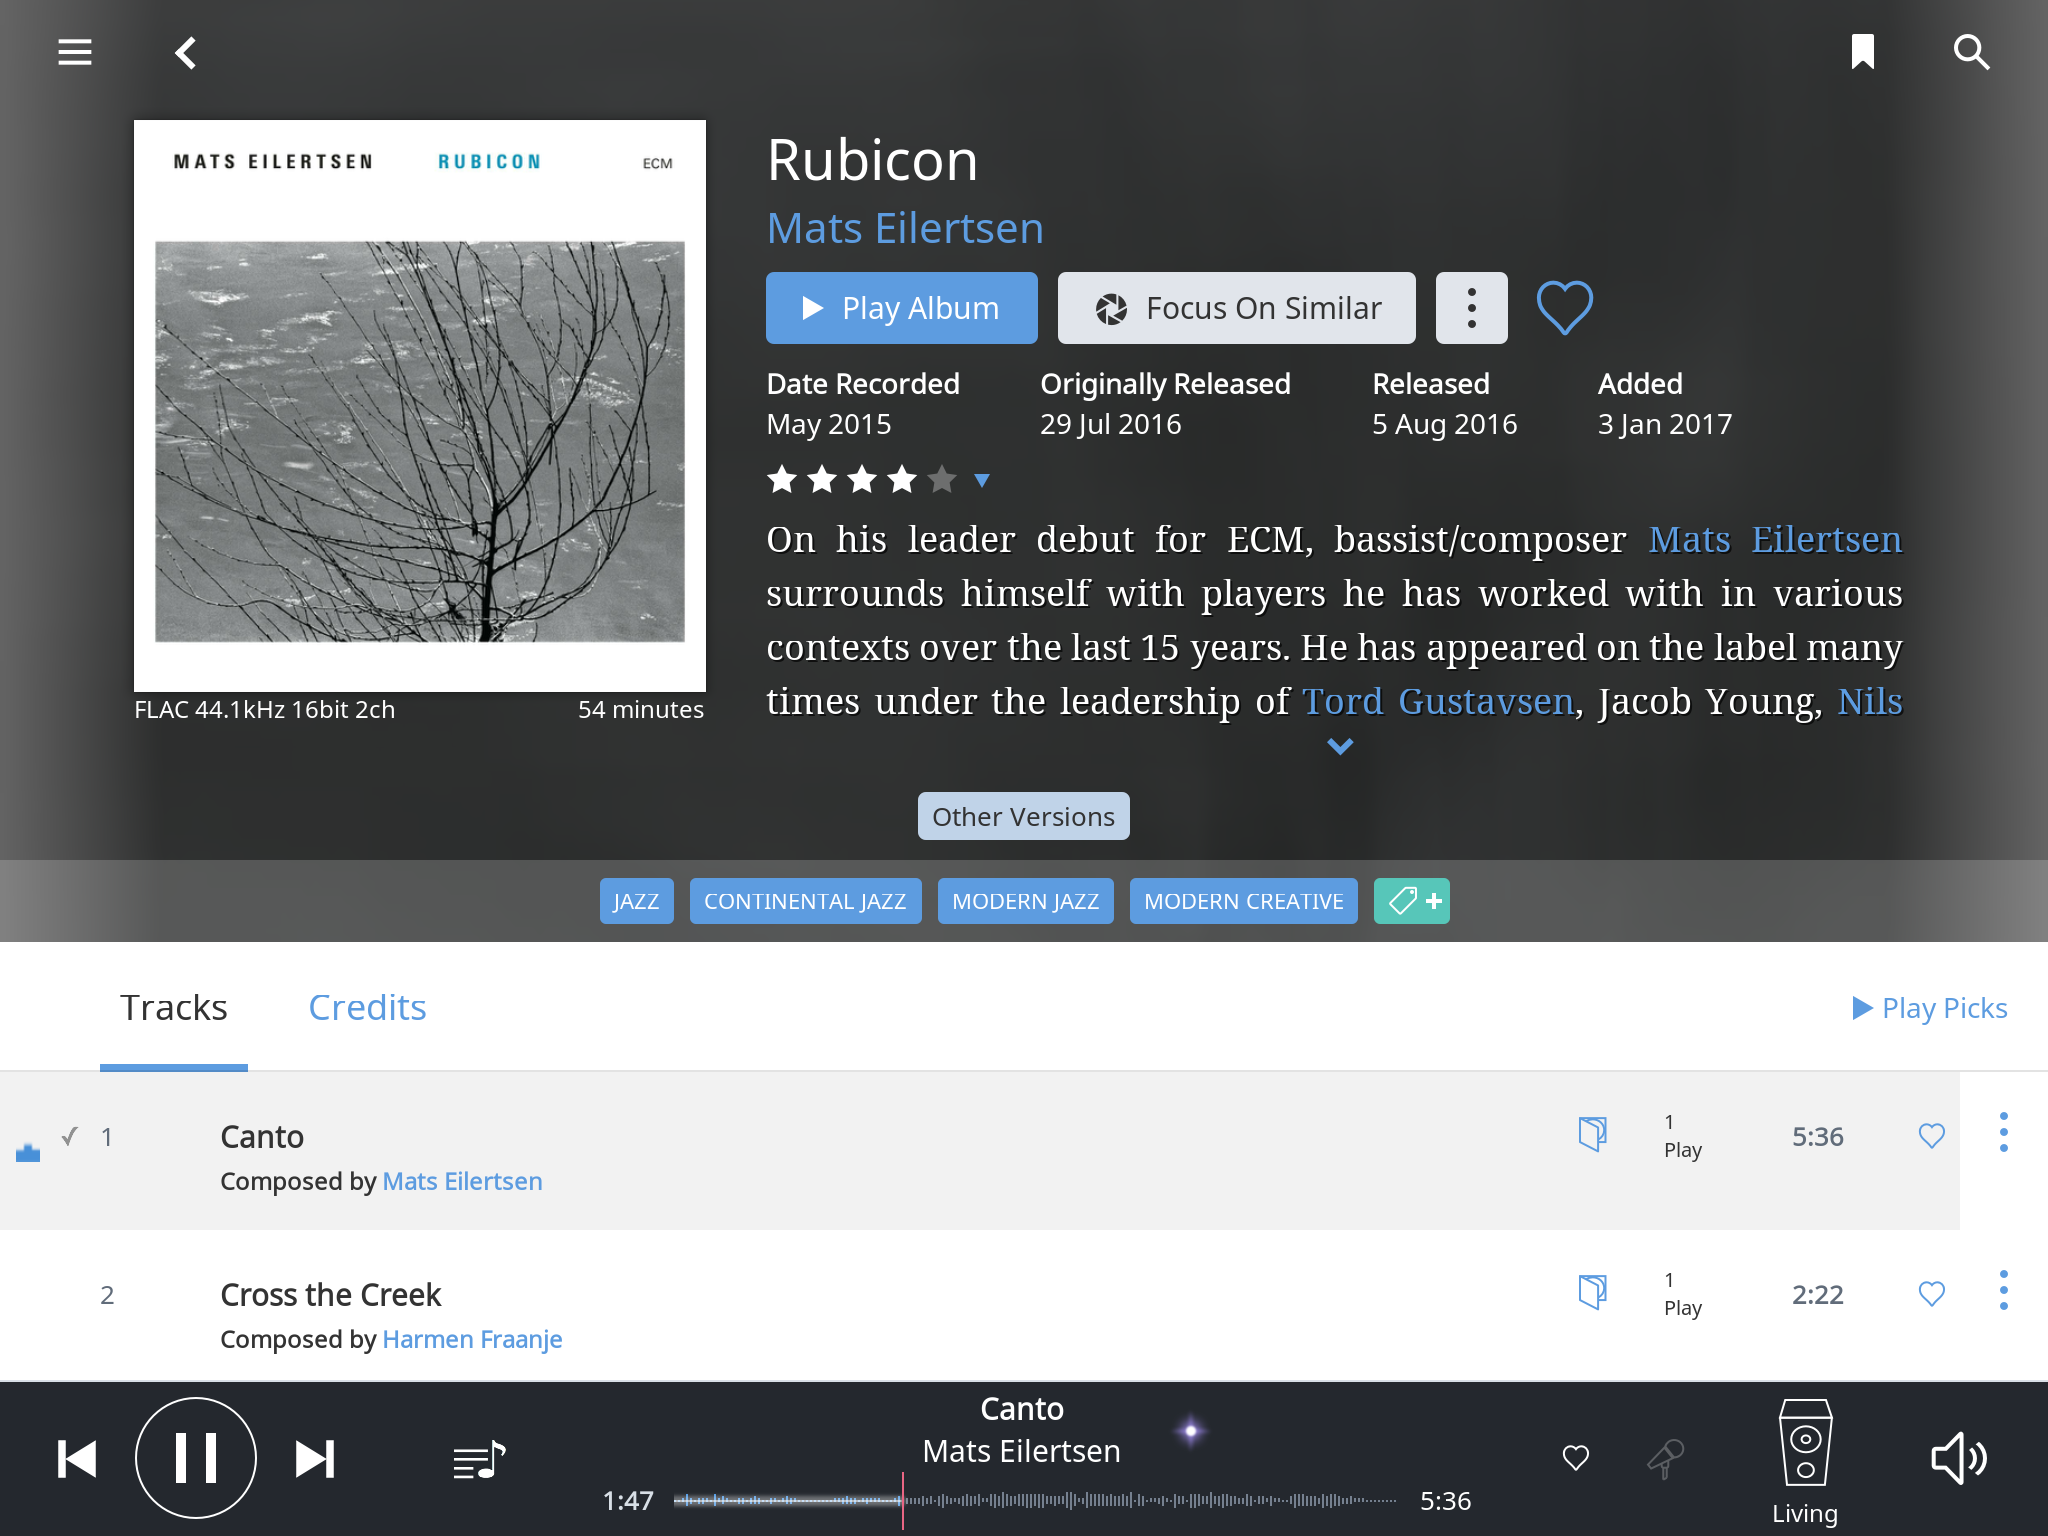Pause playback with the pause button
Image resolution: width=2048 pixels, height=1536 pixels.
[196, 1458]
